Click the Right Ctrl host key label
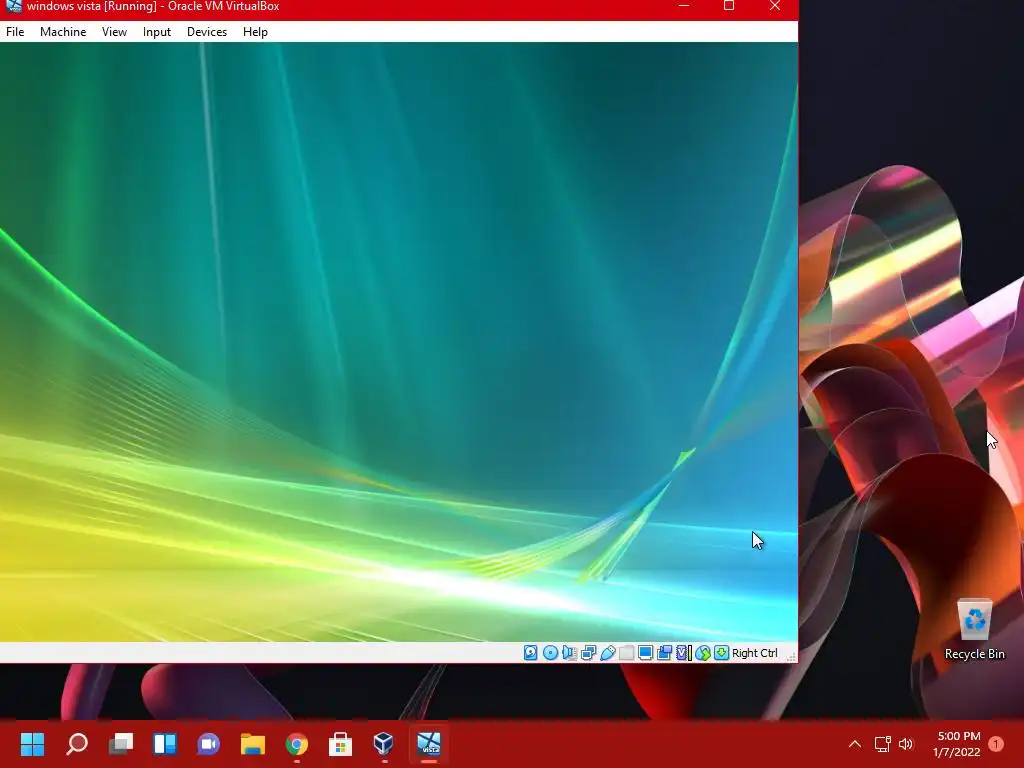 755,653
